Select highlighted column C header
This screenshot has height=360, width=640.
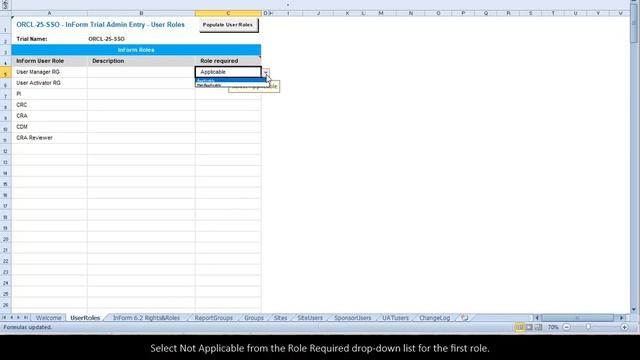coord(228,13)
